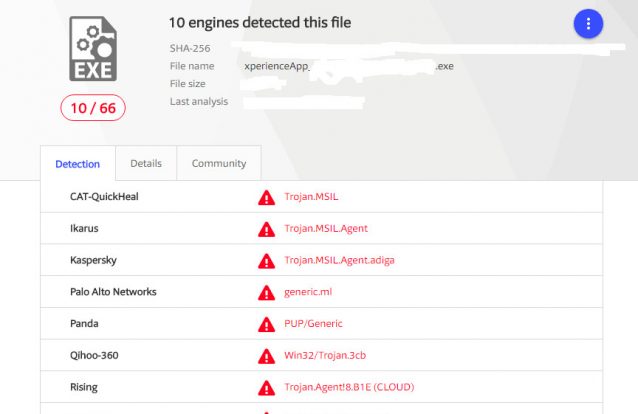The height and width of the screenshot is (414, 638).
Task: Click the Kaspersky detection warning icon
Action: coord(266,261)
